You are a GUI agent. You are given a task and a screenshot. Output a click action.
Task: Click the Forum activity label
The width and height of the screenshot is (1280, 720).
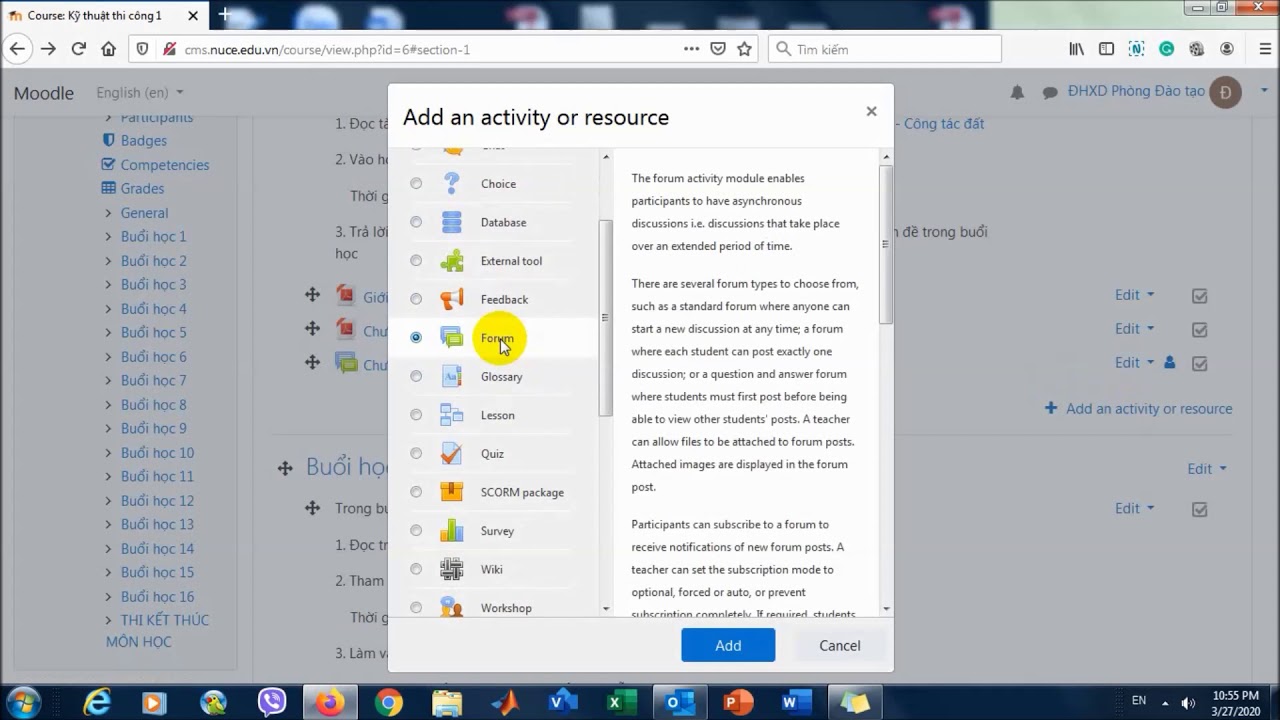497,338
